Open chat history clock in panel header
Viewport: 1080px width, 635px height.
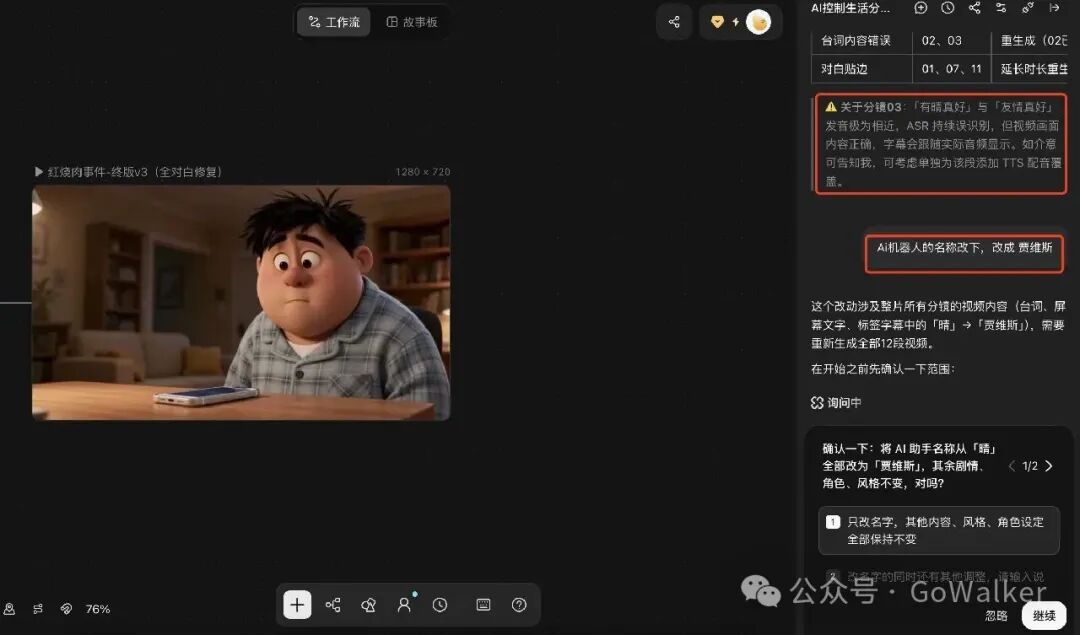coord(948,8)
